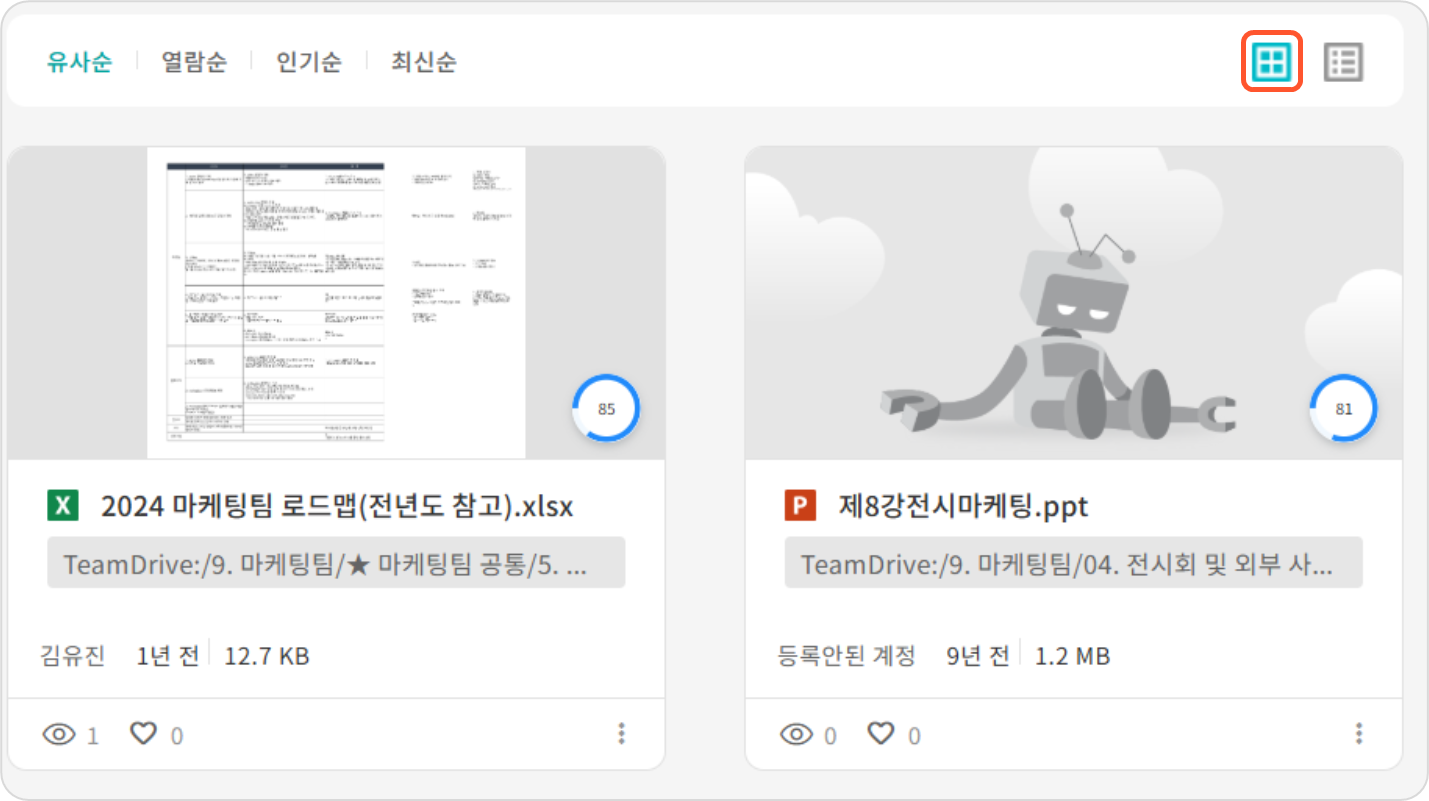Open the 제8강전시마케팅.ppt title

point(963,506)
